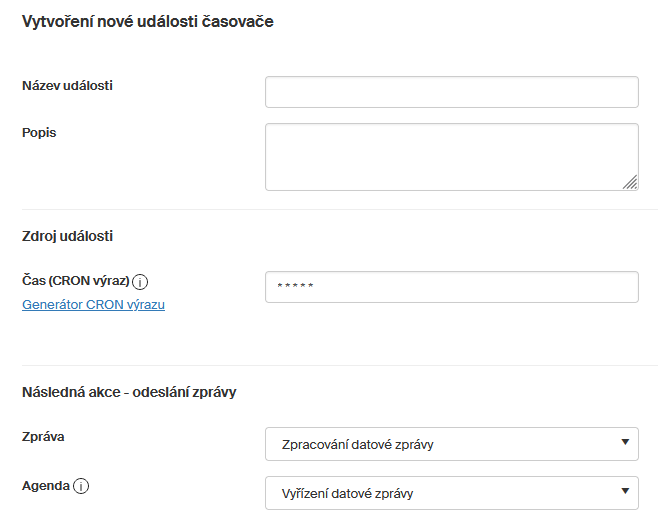Screen dimensions: 658x520
Task: Click the CRON expression input field
Action: point(452,287)
